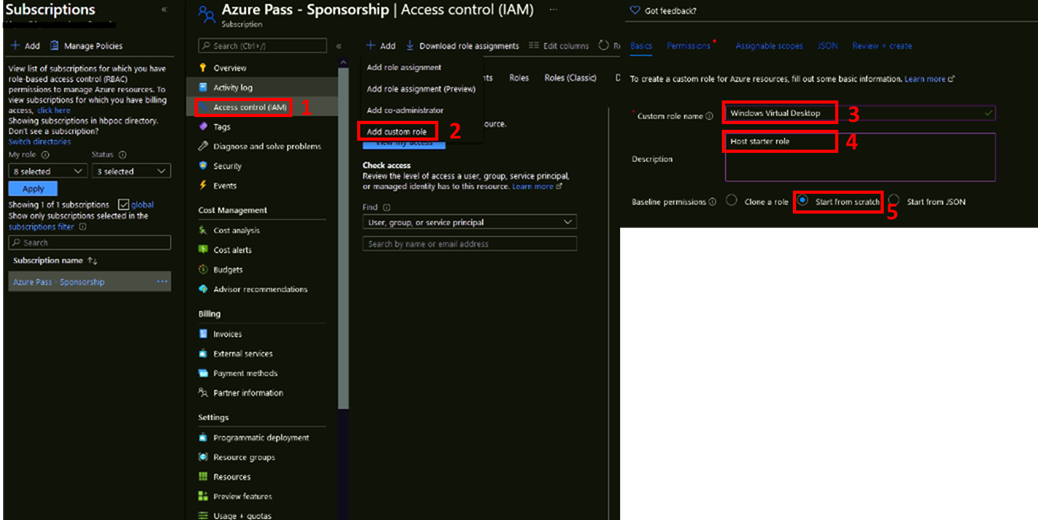Click the Resources grid icon
1038x520 pixels.
point(203,476)
